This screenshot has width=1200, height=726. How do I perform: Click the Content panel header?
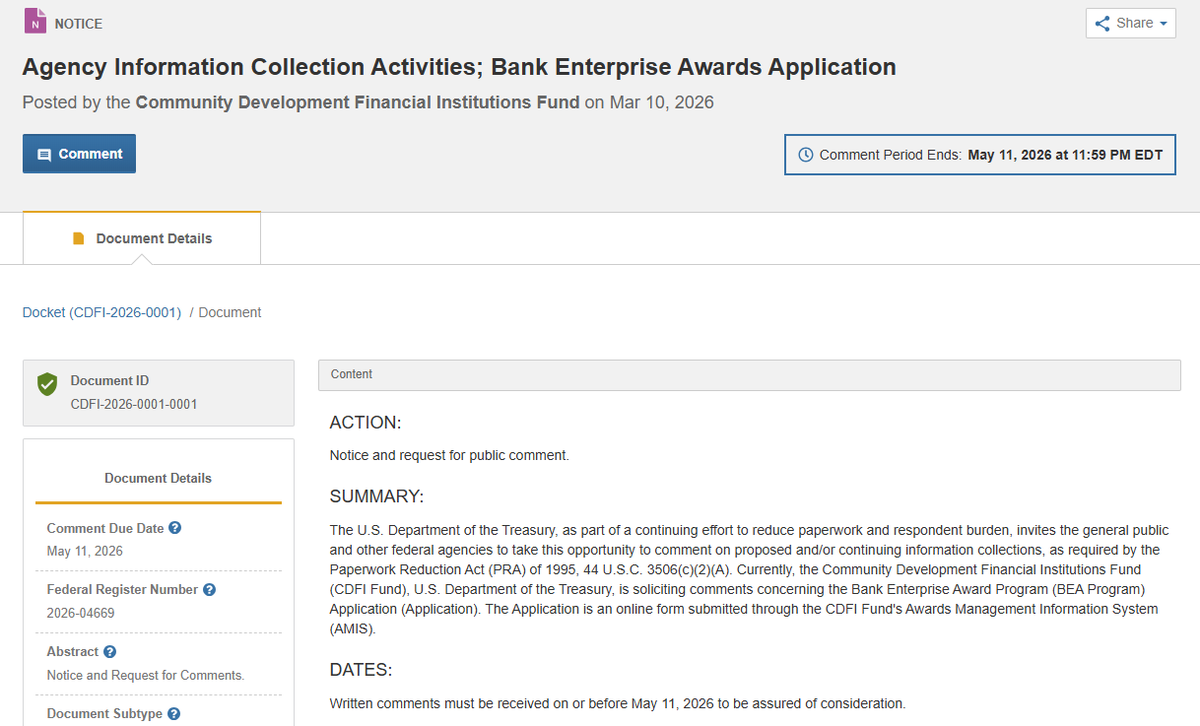[x=750, y=374]
